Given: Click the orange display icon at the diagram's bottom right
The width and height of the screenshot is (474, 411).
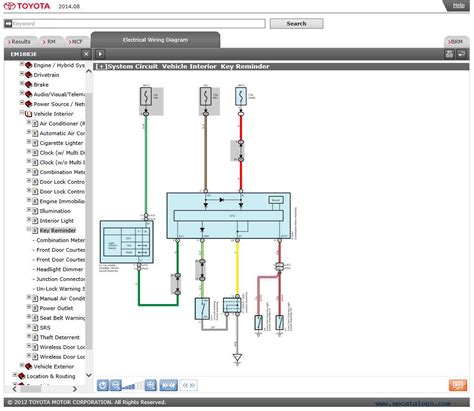Looking at the screenshot, I should click(x=458, y=385).
